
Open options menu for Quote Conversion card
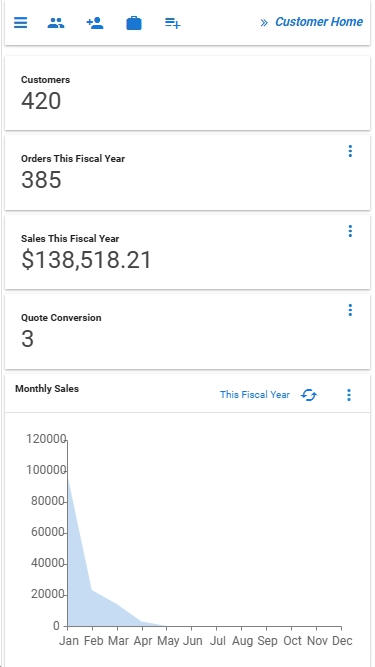point(350,310)
